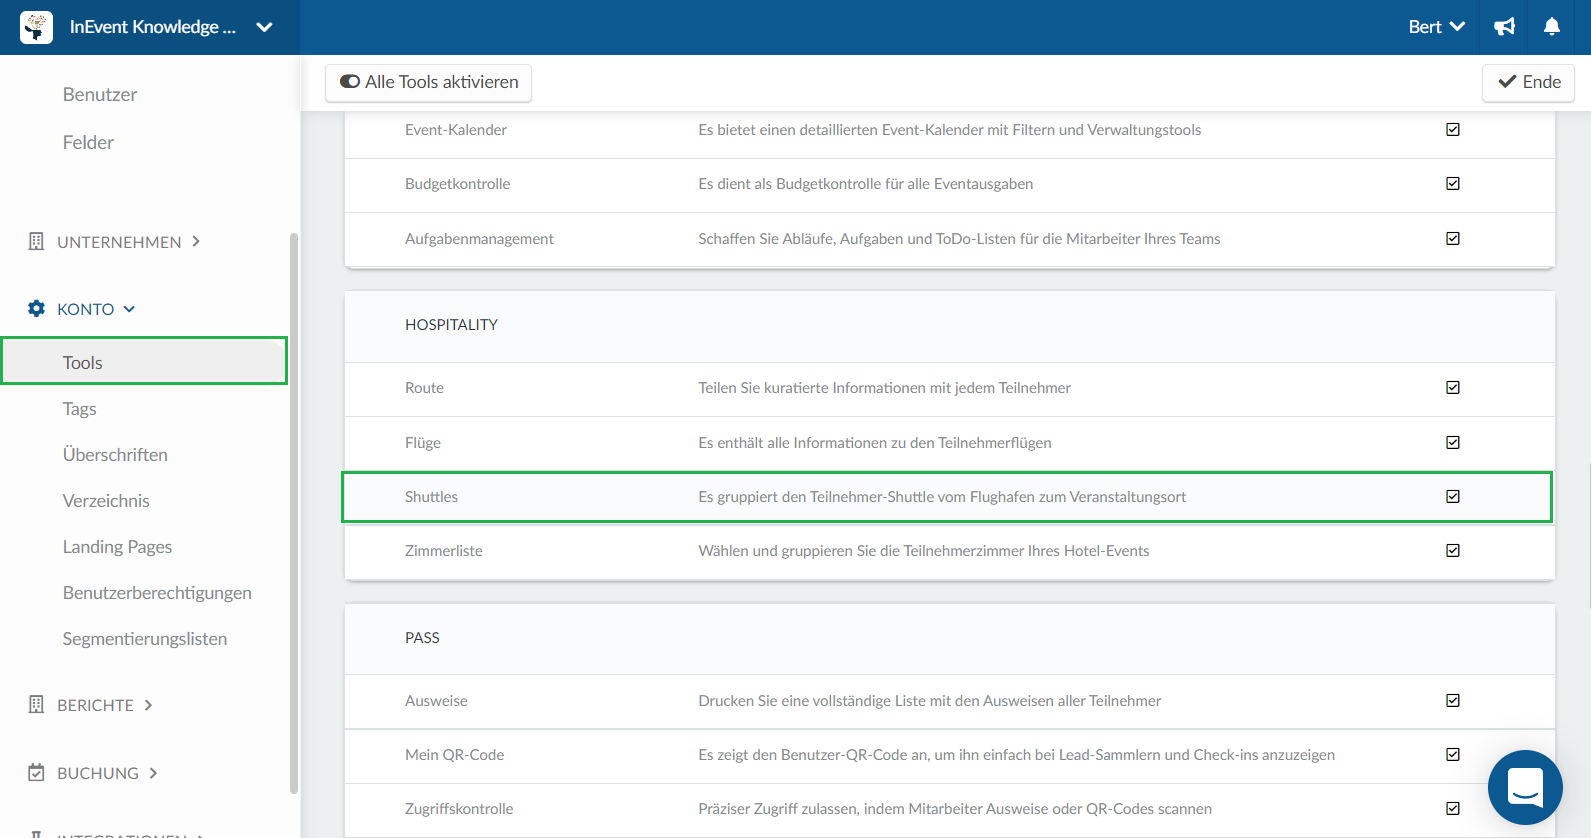The image size is (1591, 838).
Task: Open the notifications bell icon
Action: [1552, 27]
